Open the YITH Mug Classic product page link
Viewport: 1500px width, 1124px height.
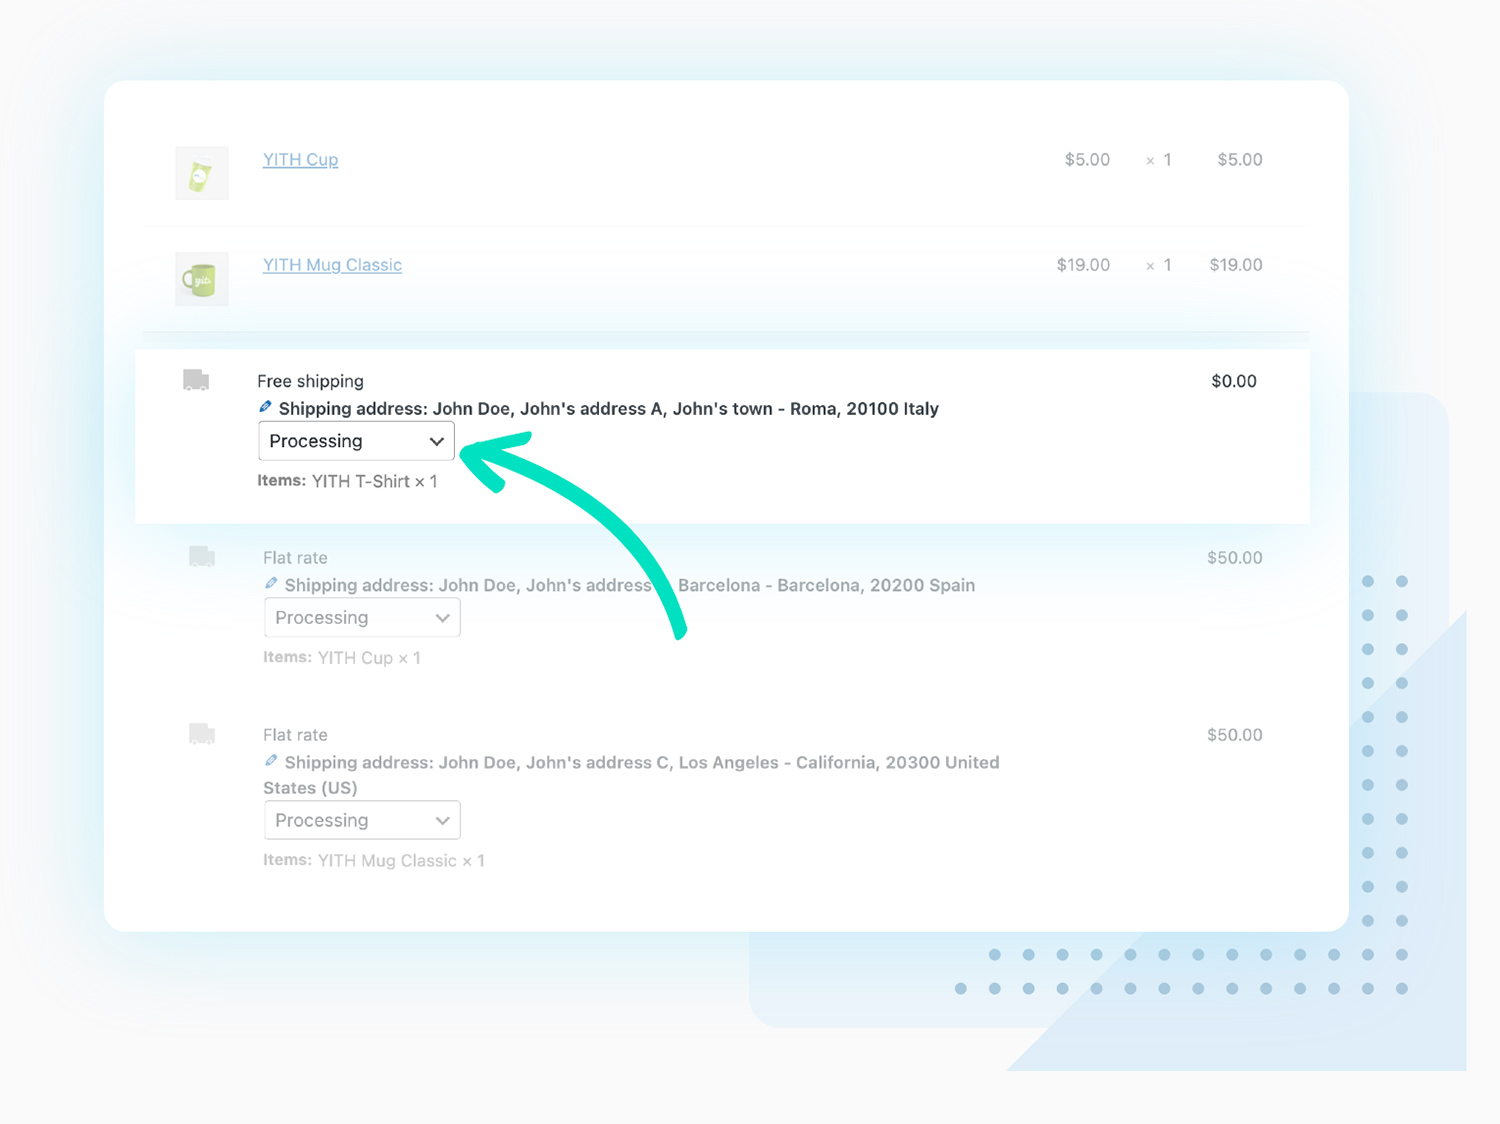(x=332, y=265)
